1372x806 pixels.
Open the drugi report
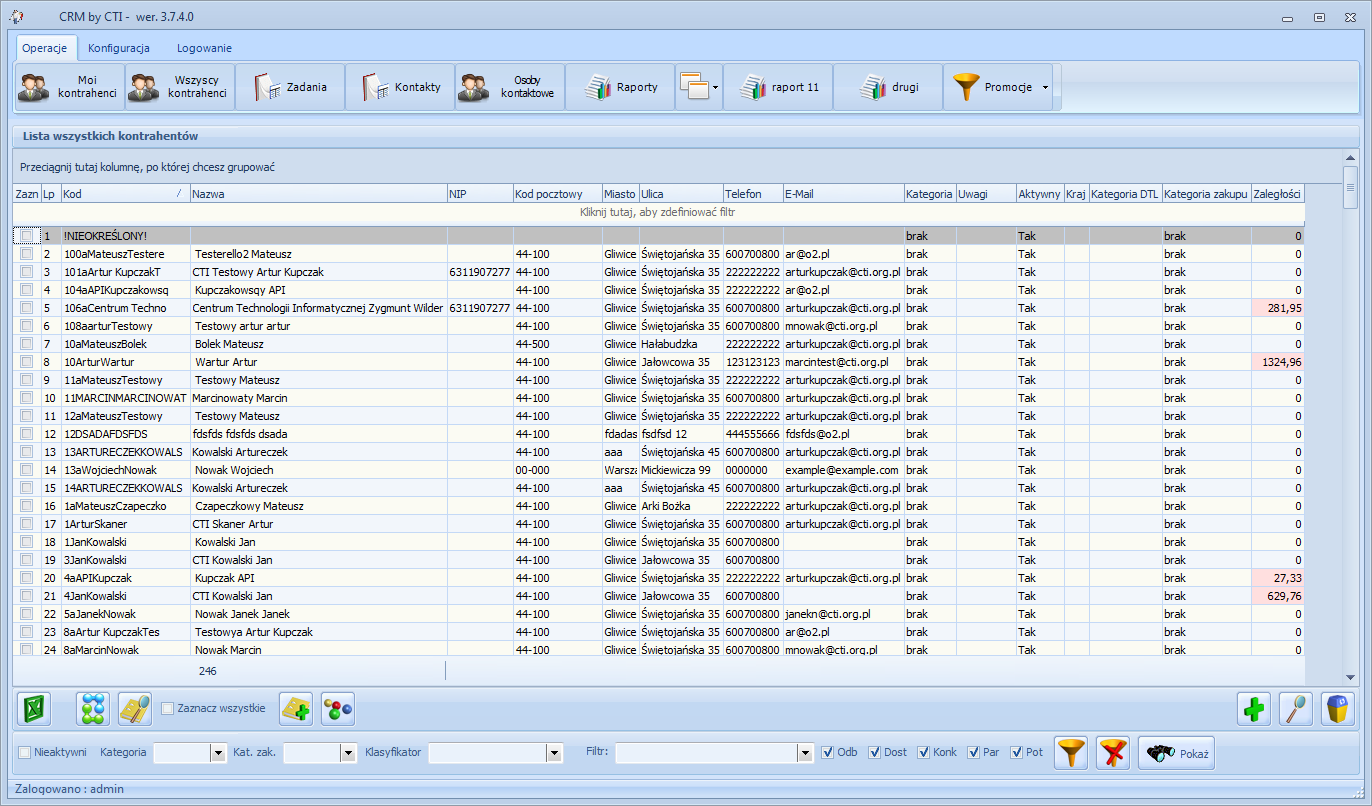pyautogui.click(x=888, y=87)
